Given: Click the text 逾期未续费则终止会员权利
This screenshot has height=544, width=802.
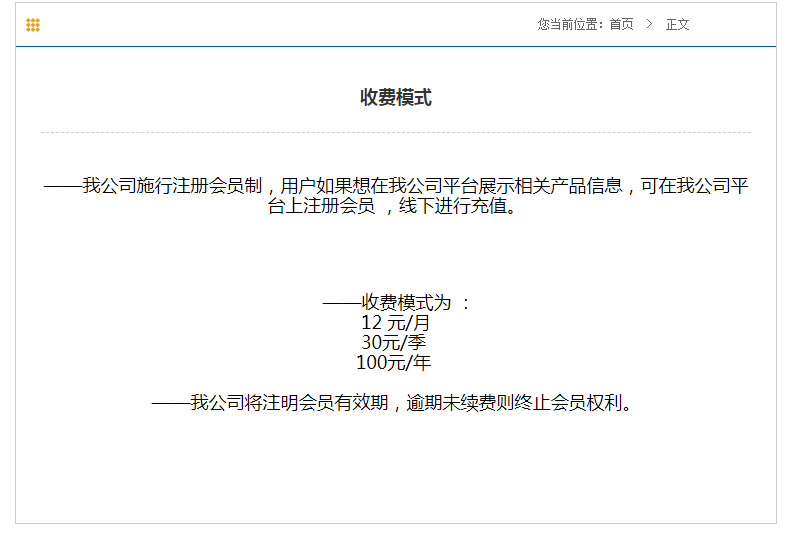Looking at the screenshot, I should (x=520, y=403).
